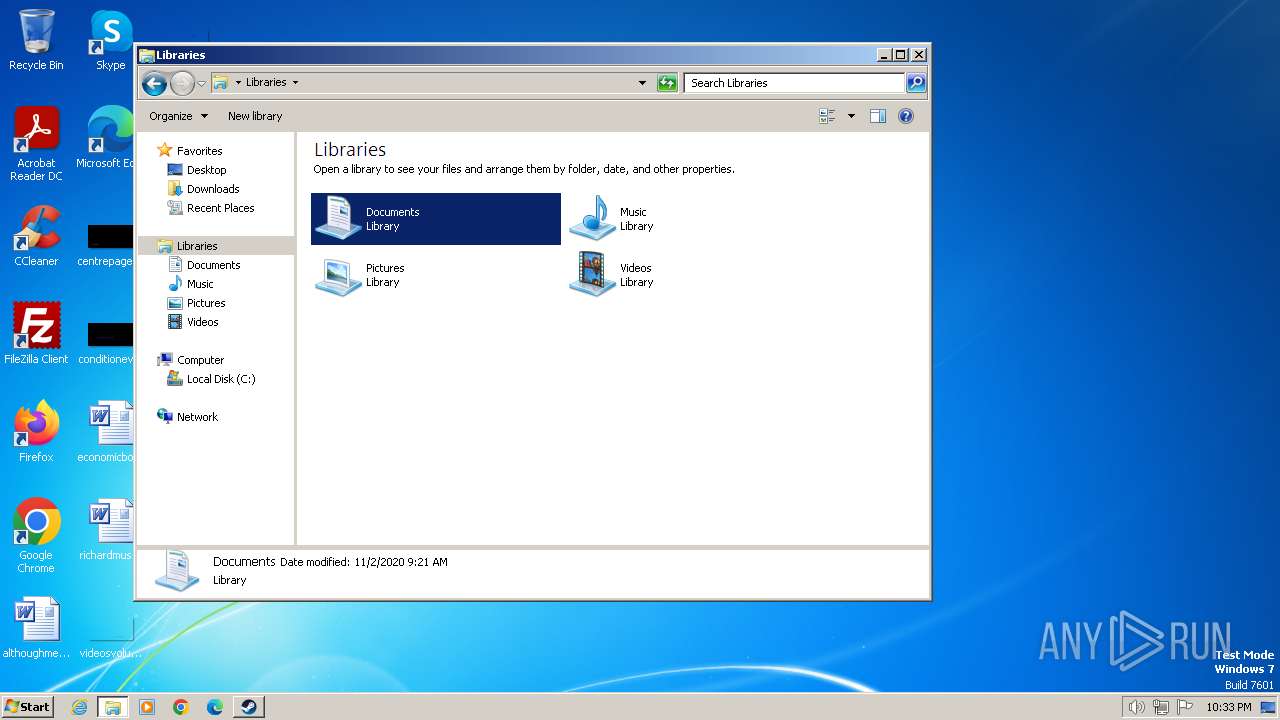Click the network tray icon

coord(1161,707)
